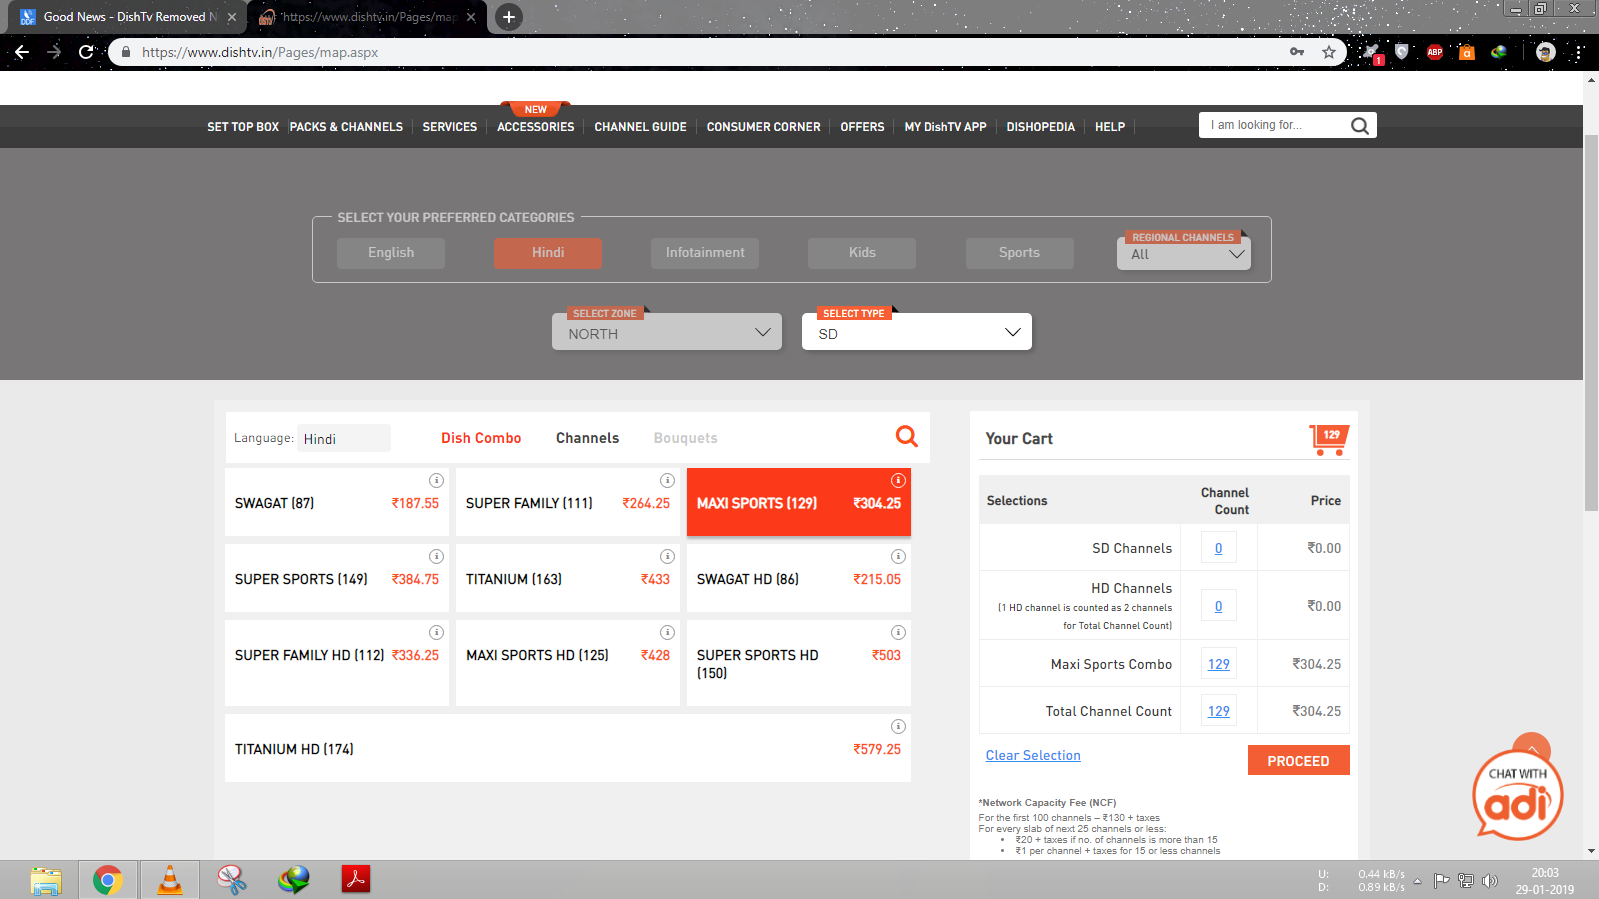Open the SET TOP BOX menu
Screen dimensions: 1599x899
coord(243,127)
